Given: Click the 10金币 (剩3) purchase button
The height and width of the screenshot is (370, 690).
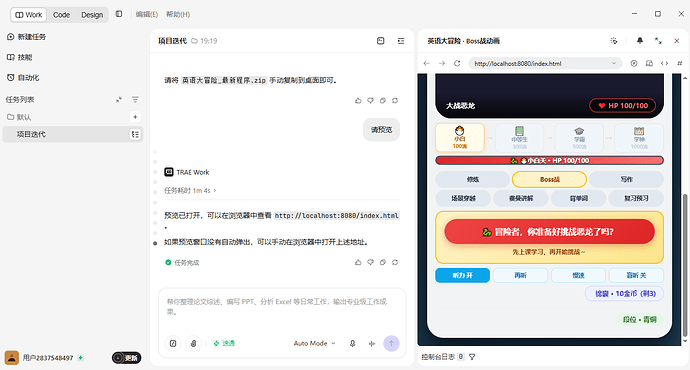Looking at the screenshot, I should [625, 293].
